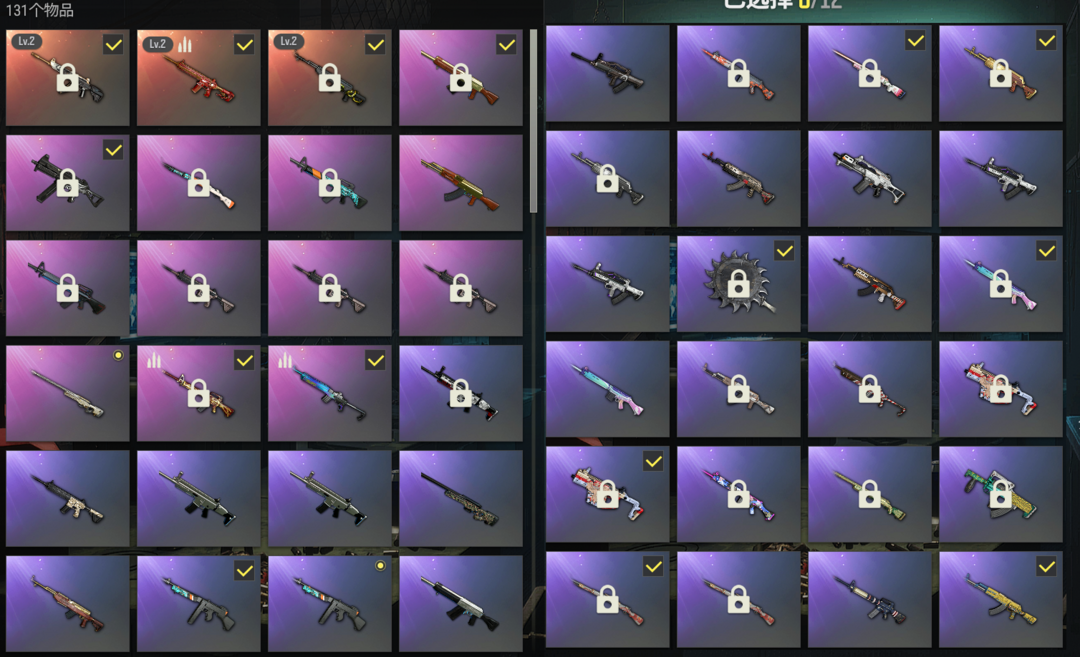Image resolution: width=1080 pixels, height=657 pixels.
Task: Click yellow dot on the tan sniper rifle
Action: (118, 355)
